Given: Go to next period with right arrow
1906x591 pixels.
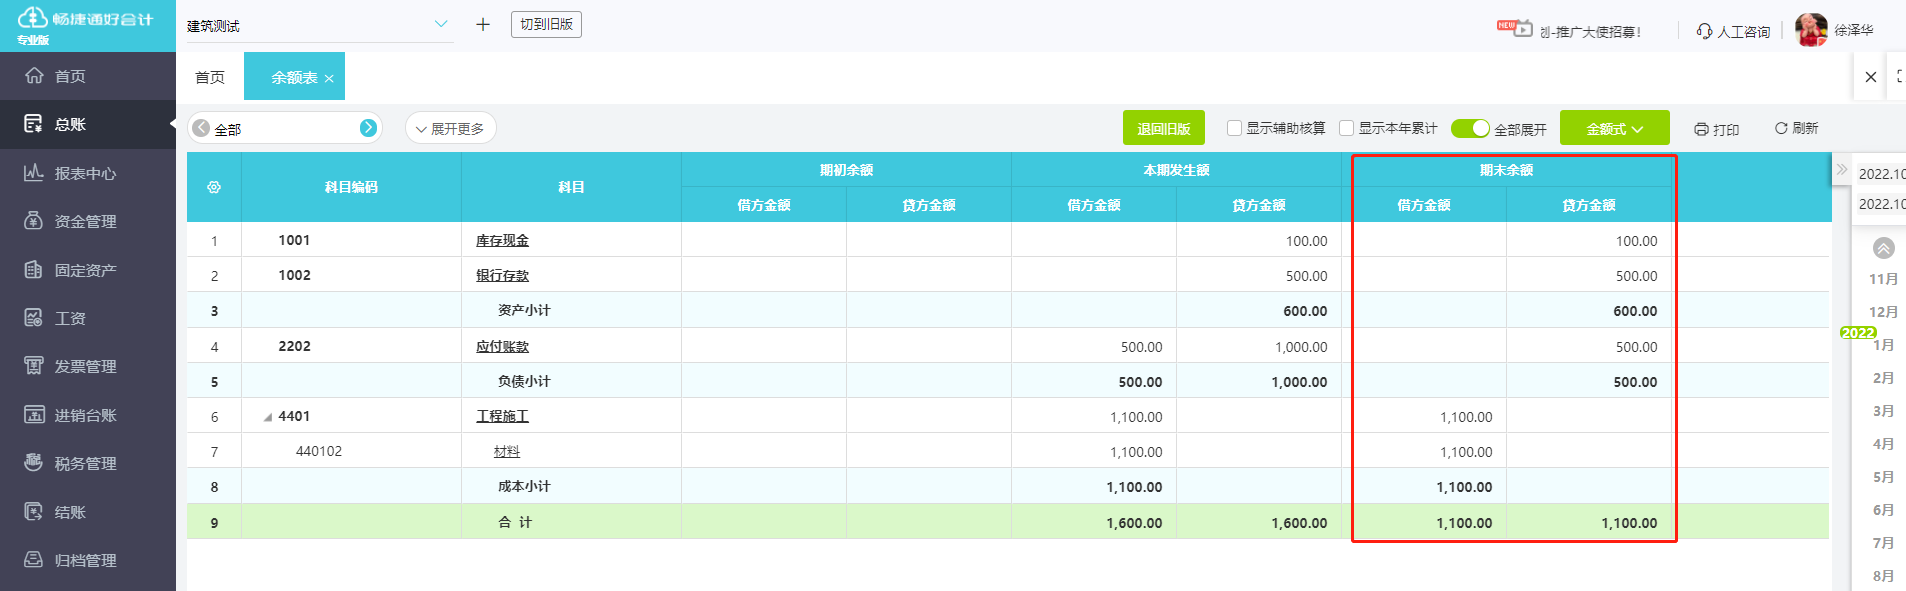Looking at the screenshot, I should click(368, 128).
